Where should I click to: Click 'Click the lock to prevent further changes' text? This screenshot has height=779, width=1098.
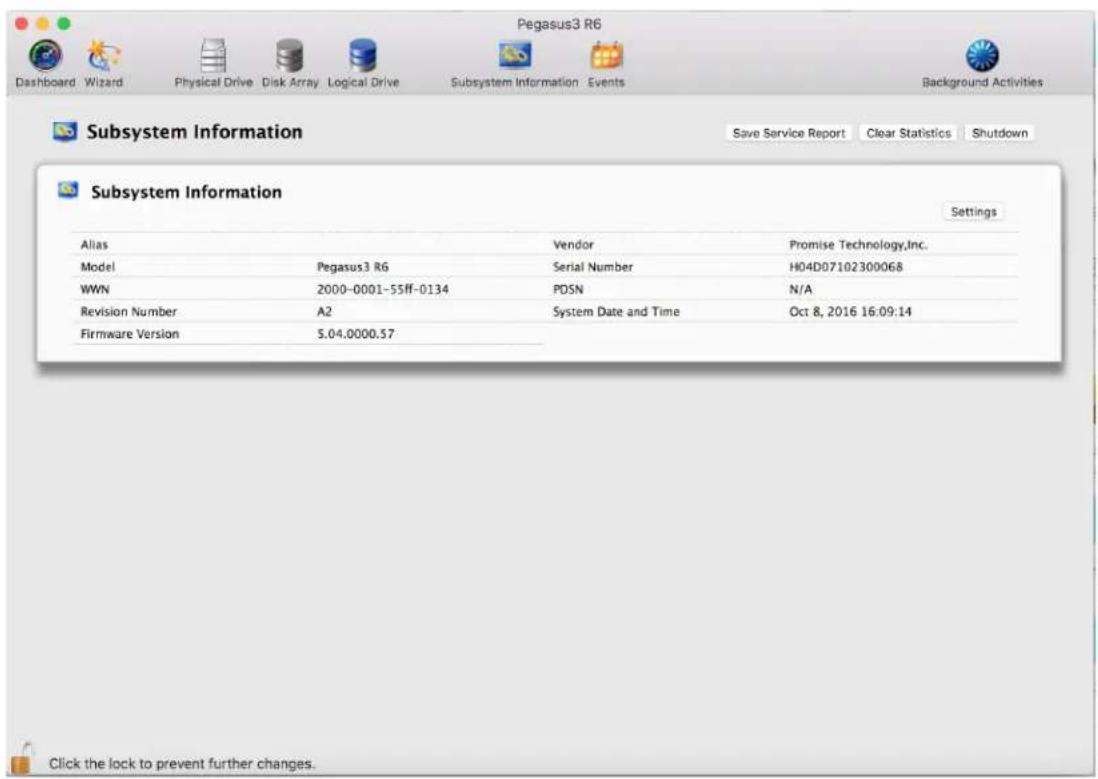pos(181,764)
